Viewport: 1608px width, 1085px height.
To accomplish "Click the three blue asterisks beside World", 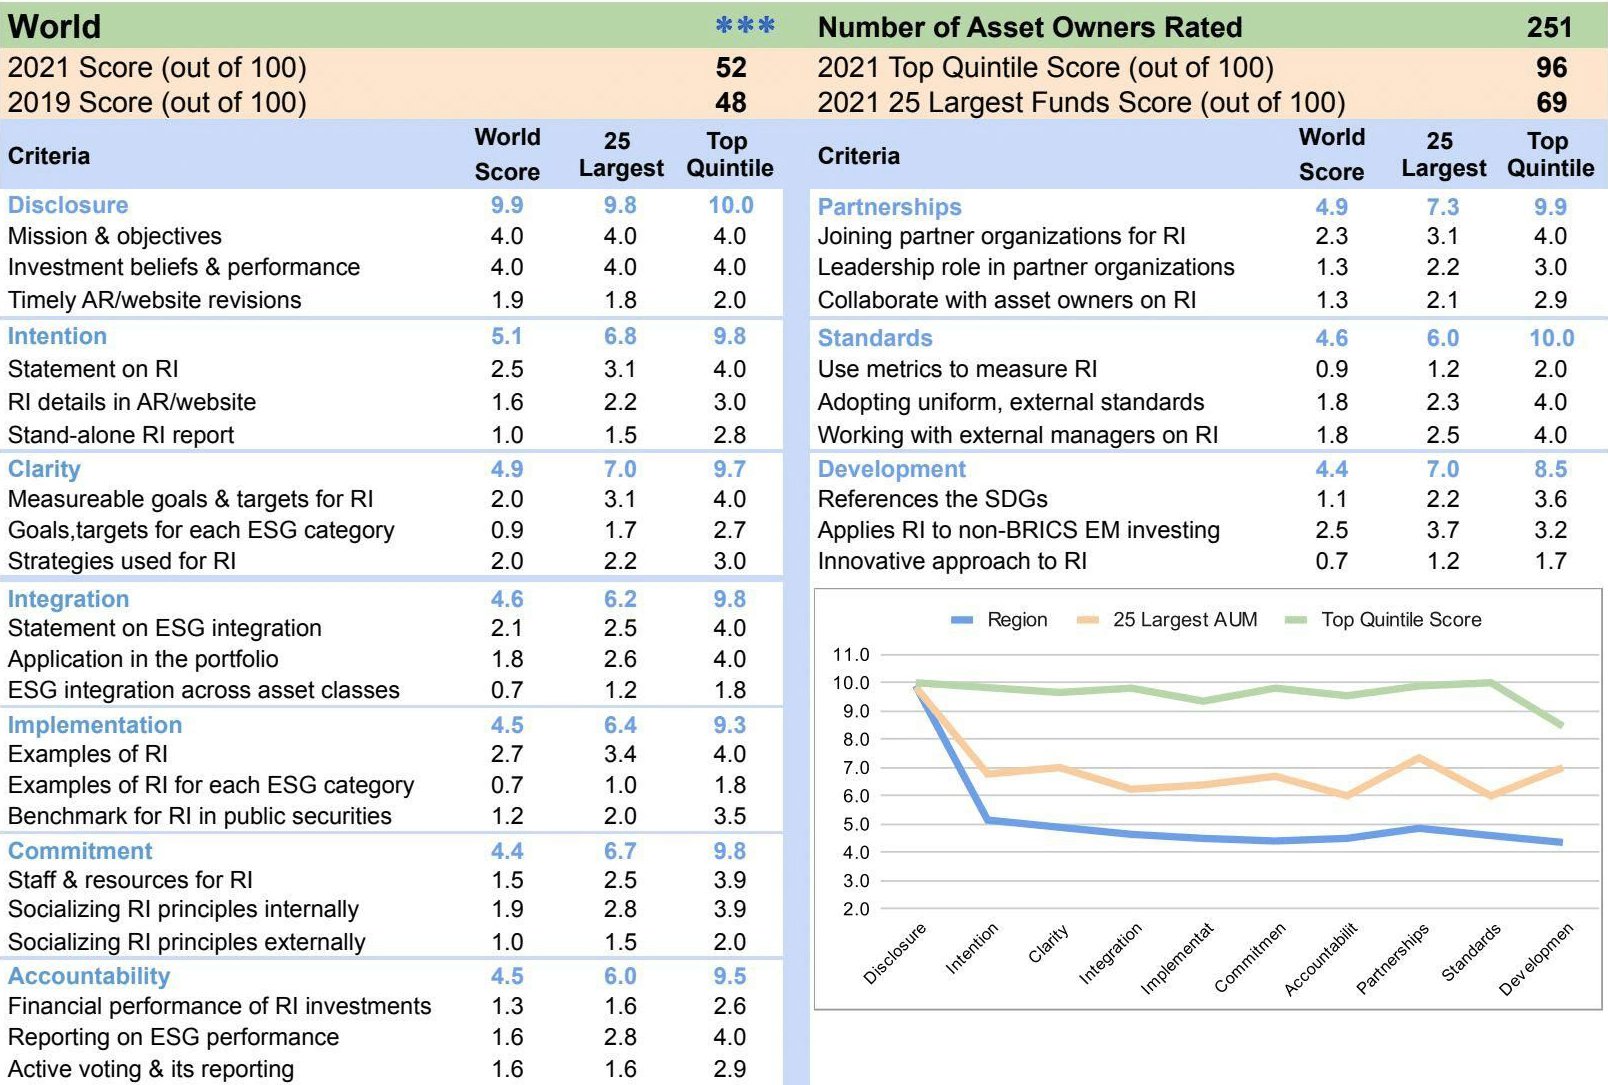I will [x=745, y=27].
